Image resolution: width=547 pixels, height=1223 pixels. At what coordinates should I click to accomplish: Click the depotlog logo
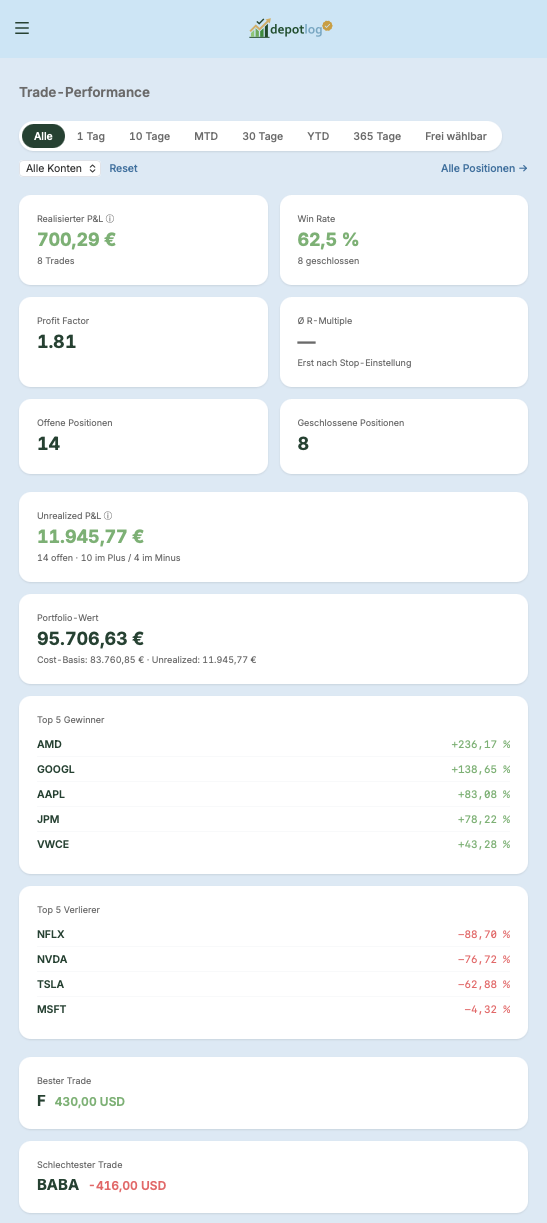(x=290, y=28)
